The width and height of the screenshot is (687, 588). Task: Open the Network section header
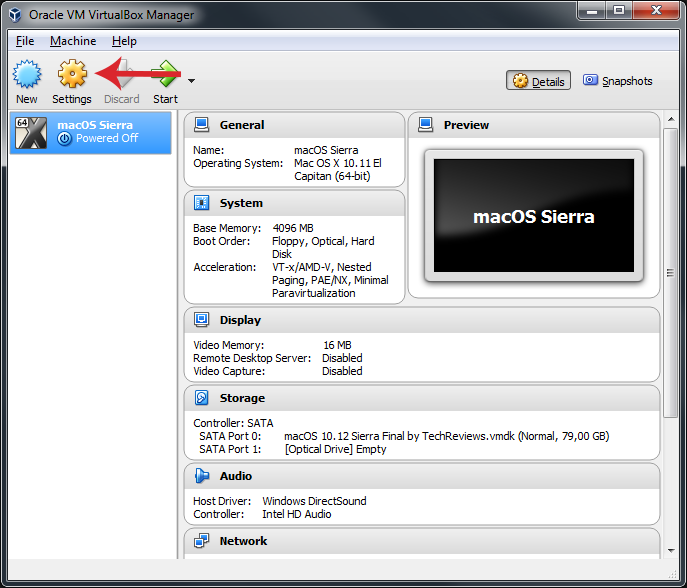(x=422, y=542)
